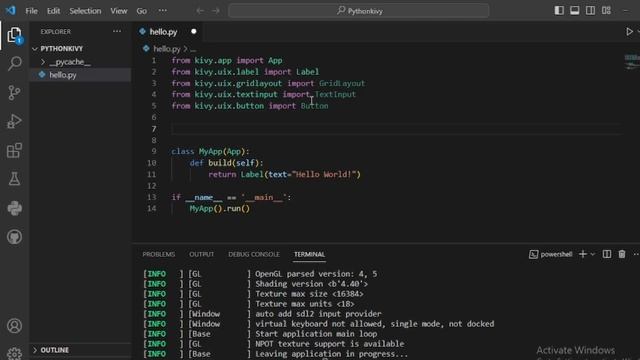
Task: Open the Selection menu
Action: [x=85, y=11]
